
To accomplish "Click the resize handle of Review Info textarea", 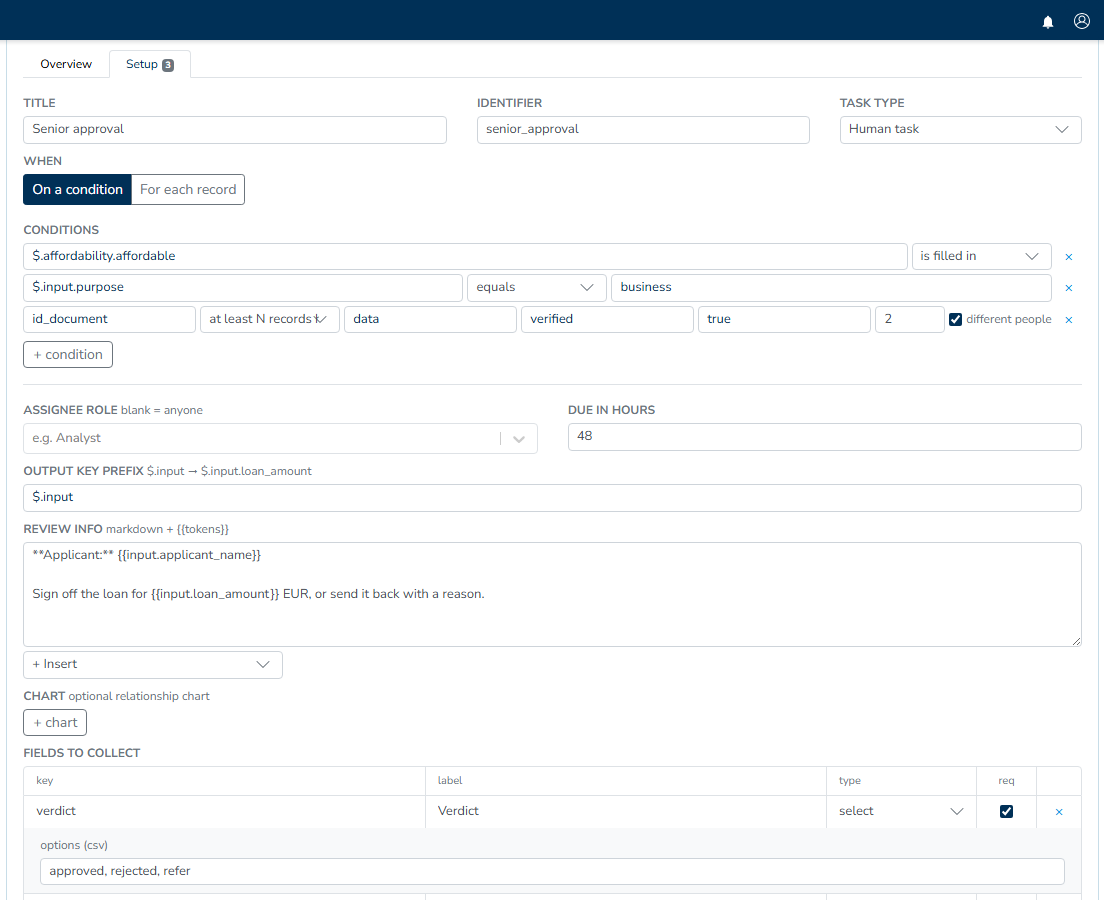I will (x=1077, y=642).
